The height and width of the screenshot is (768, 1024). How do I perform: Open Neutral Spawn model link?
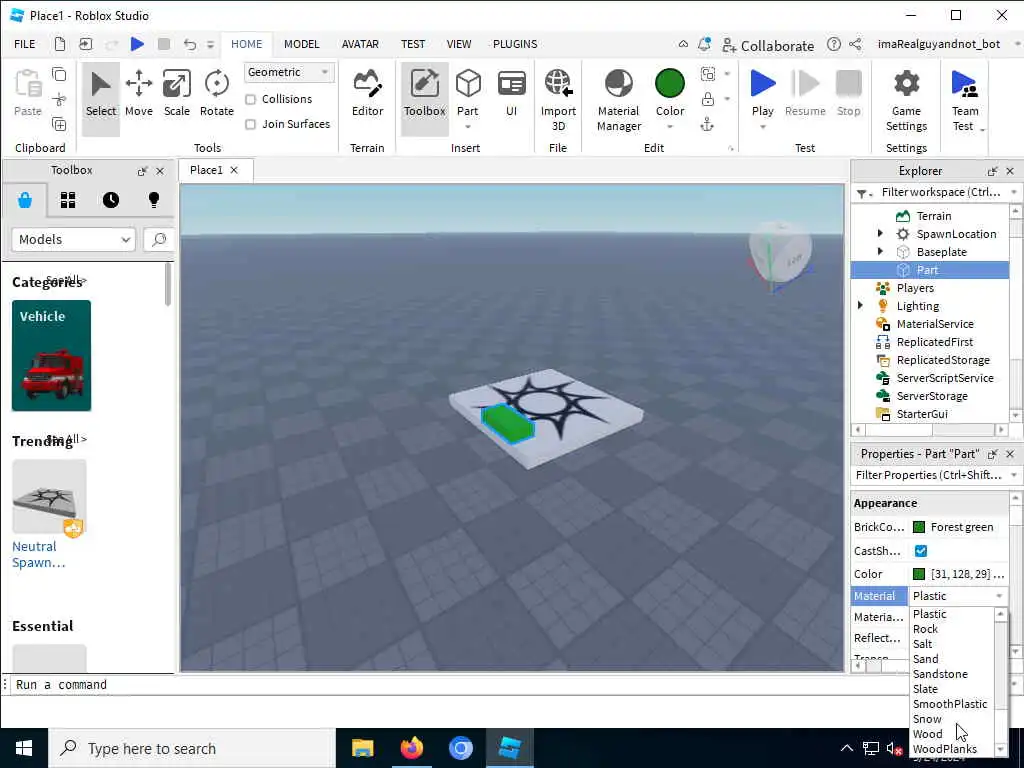coord(38,554)
